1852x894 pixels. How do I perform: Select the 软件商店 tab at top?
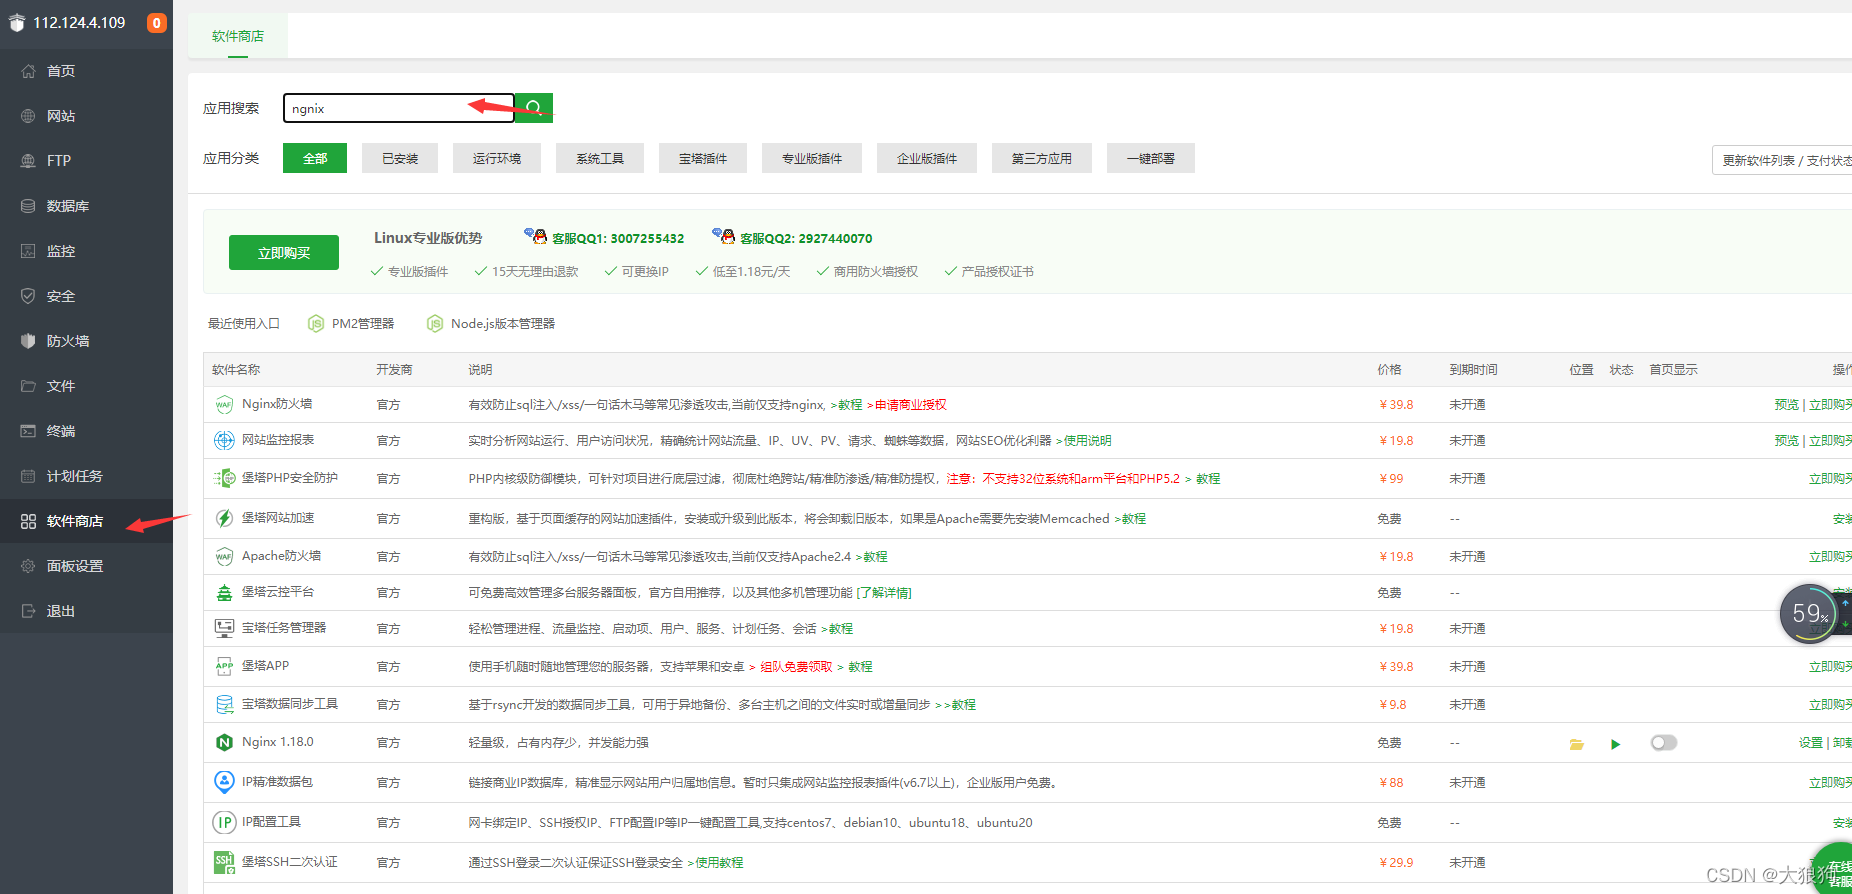(x=238, y=36)
